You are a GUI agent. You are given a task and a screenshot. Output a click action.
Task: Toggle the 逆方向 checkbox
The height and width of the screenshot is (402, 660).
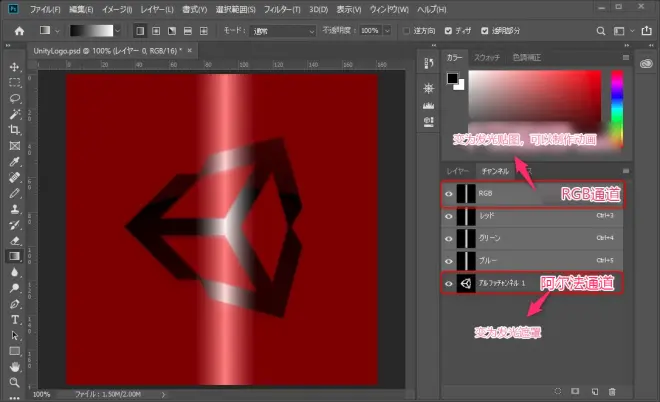coord(406,31)
